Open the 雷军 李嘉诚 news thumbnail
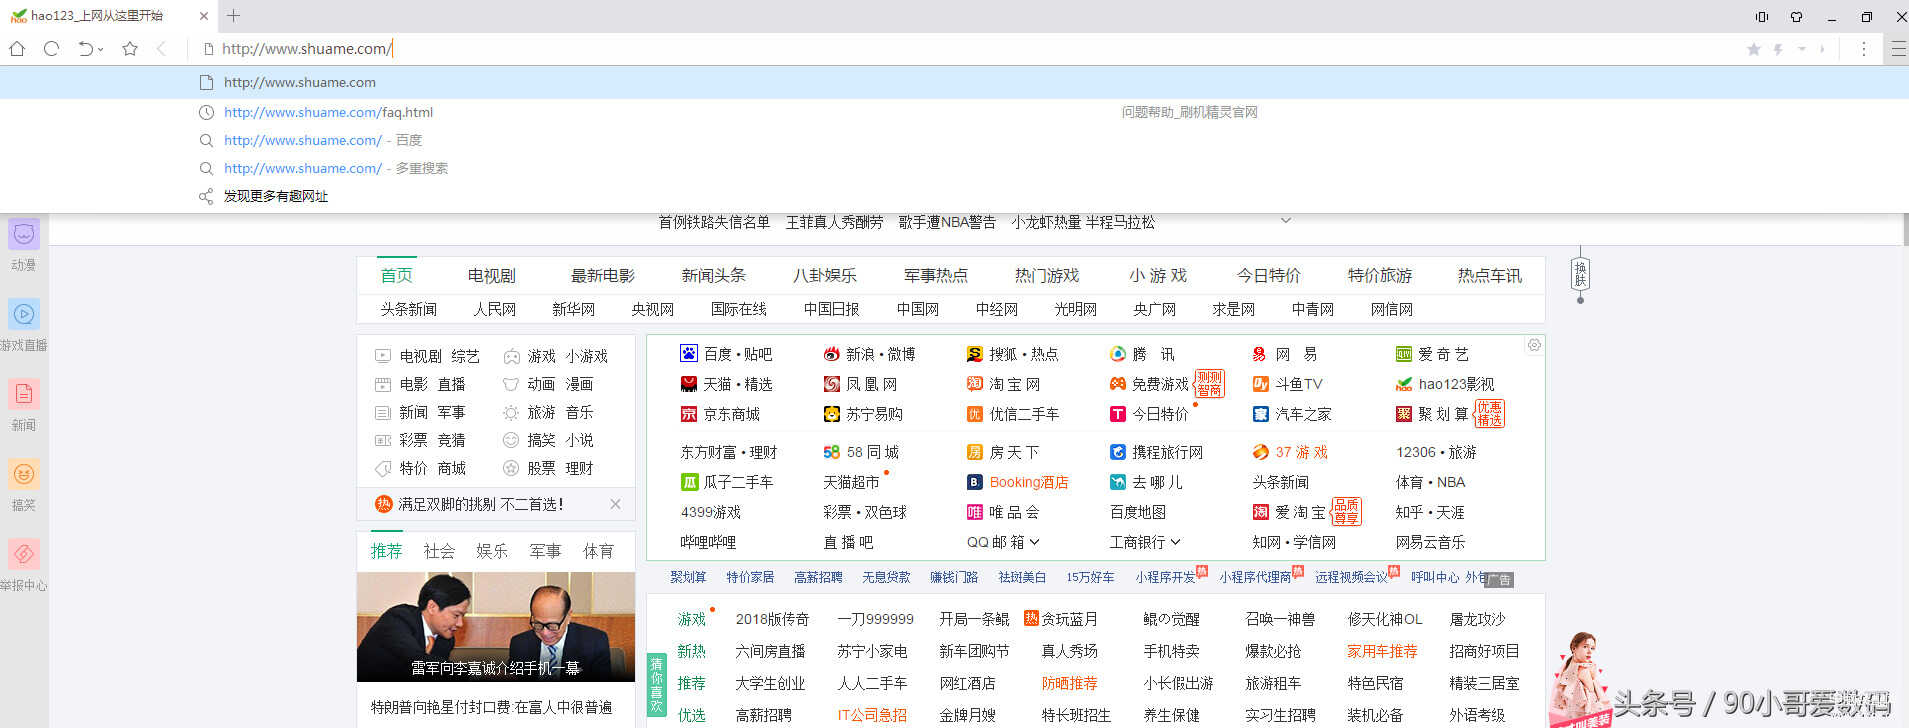 (x=496, y=627)
